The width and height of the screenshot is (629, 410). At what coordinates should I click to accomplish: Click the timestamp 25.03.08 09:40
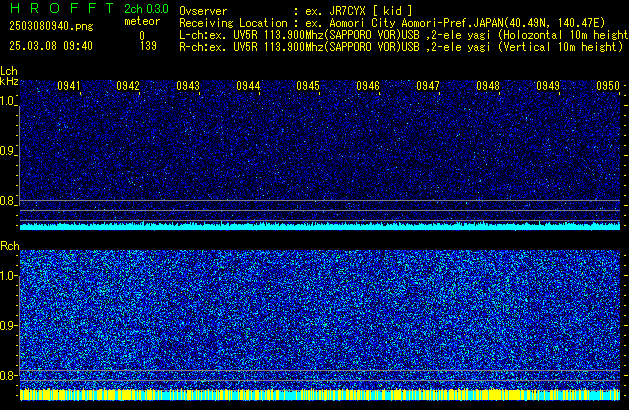pos(51,46)
